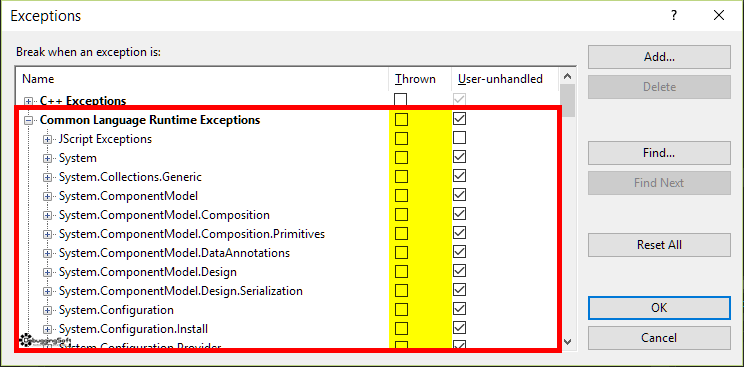Check Thrown for System.Configuration.Install
744x367 pixels.
pyautogui.click(x=401, y=328)
